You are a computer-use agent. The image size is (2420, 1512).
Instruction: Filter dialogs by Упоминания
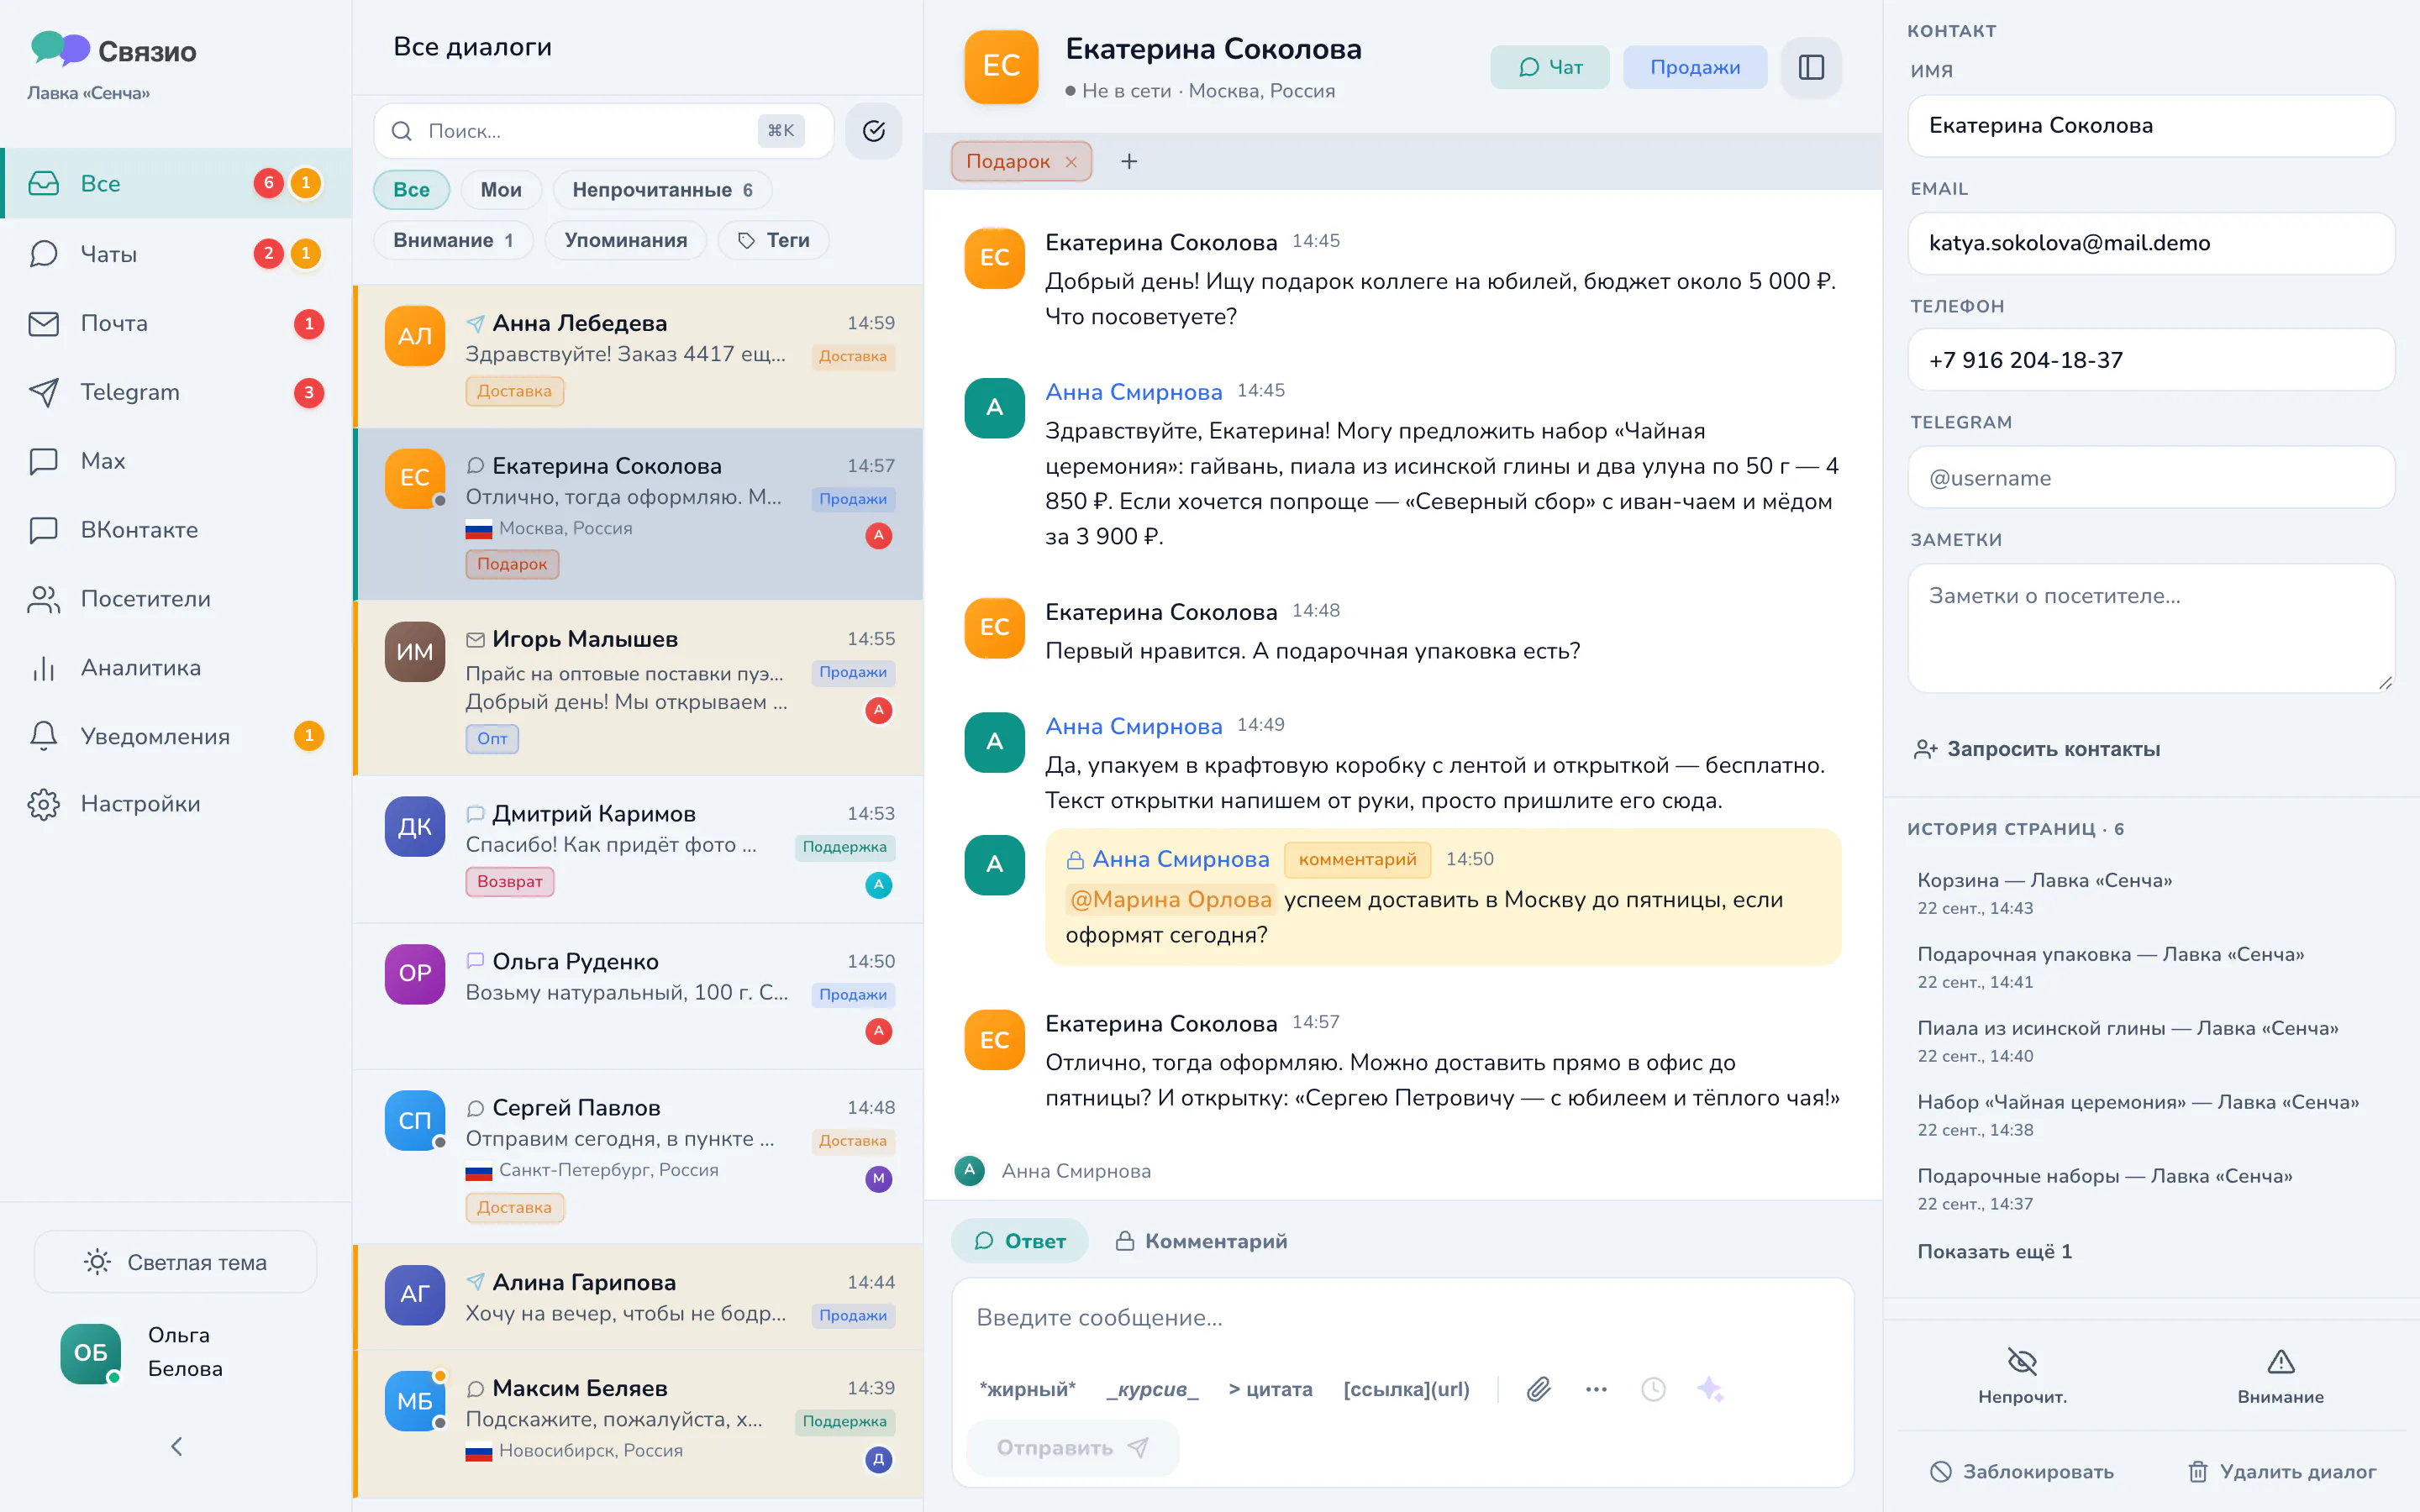click(x=625, y=240)
